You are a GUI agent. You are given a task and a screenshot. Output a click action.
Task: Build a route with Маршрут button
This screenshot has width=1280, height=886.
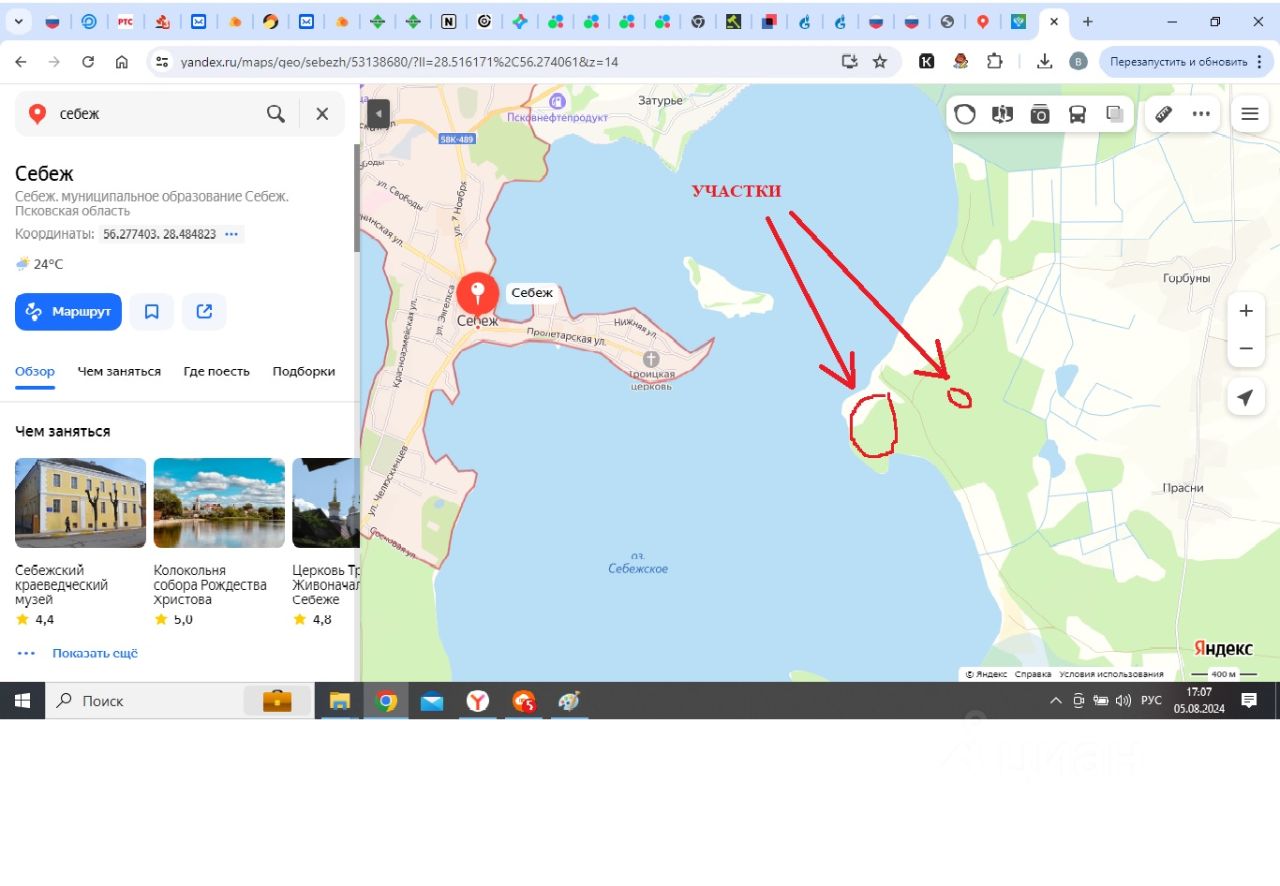(68, 312)
